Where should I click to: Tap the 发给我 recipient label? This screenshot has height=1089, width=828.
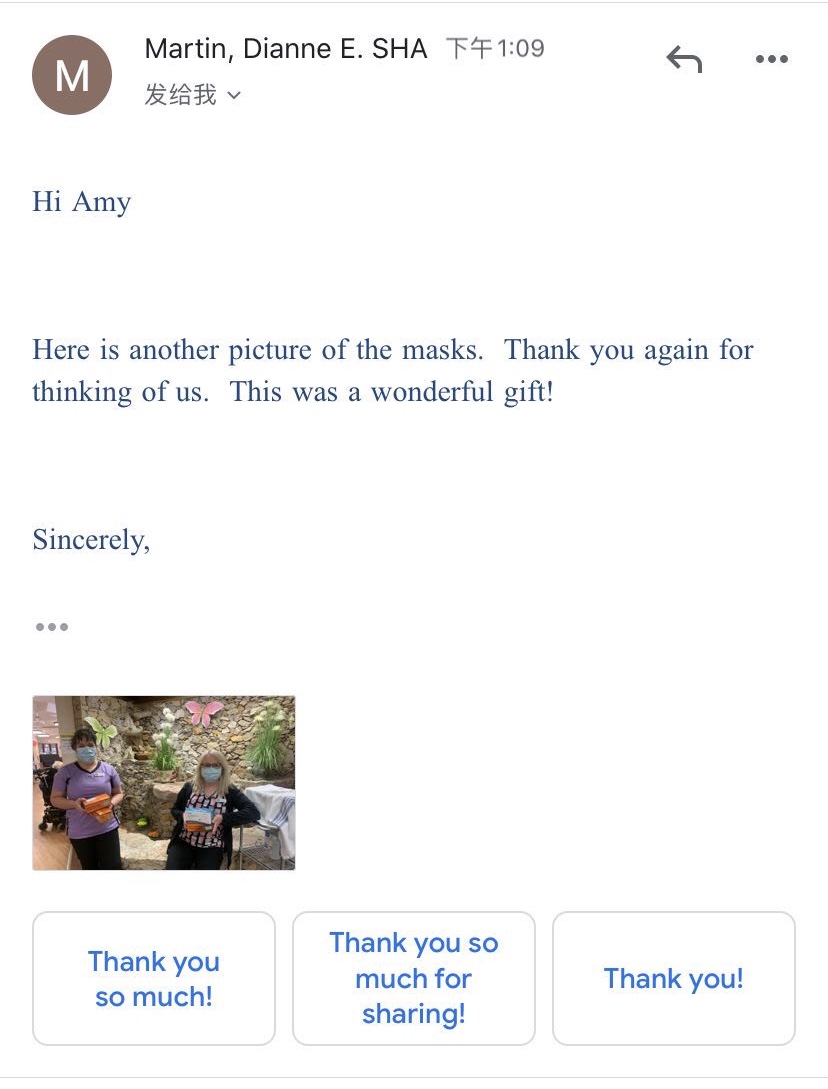(x=181, y=95)
